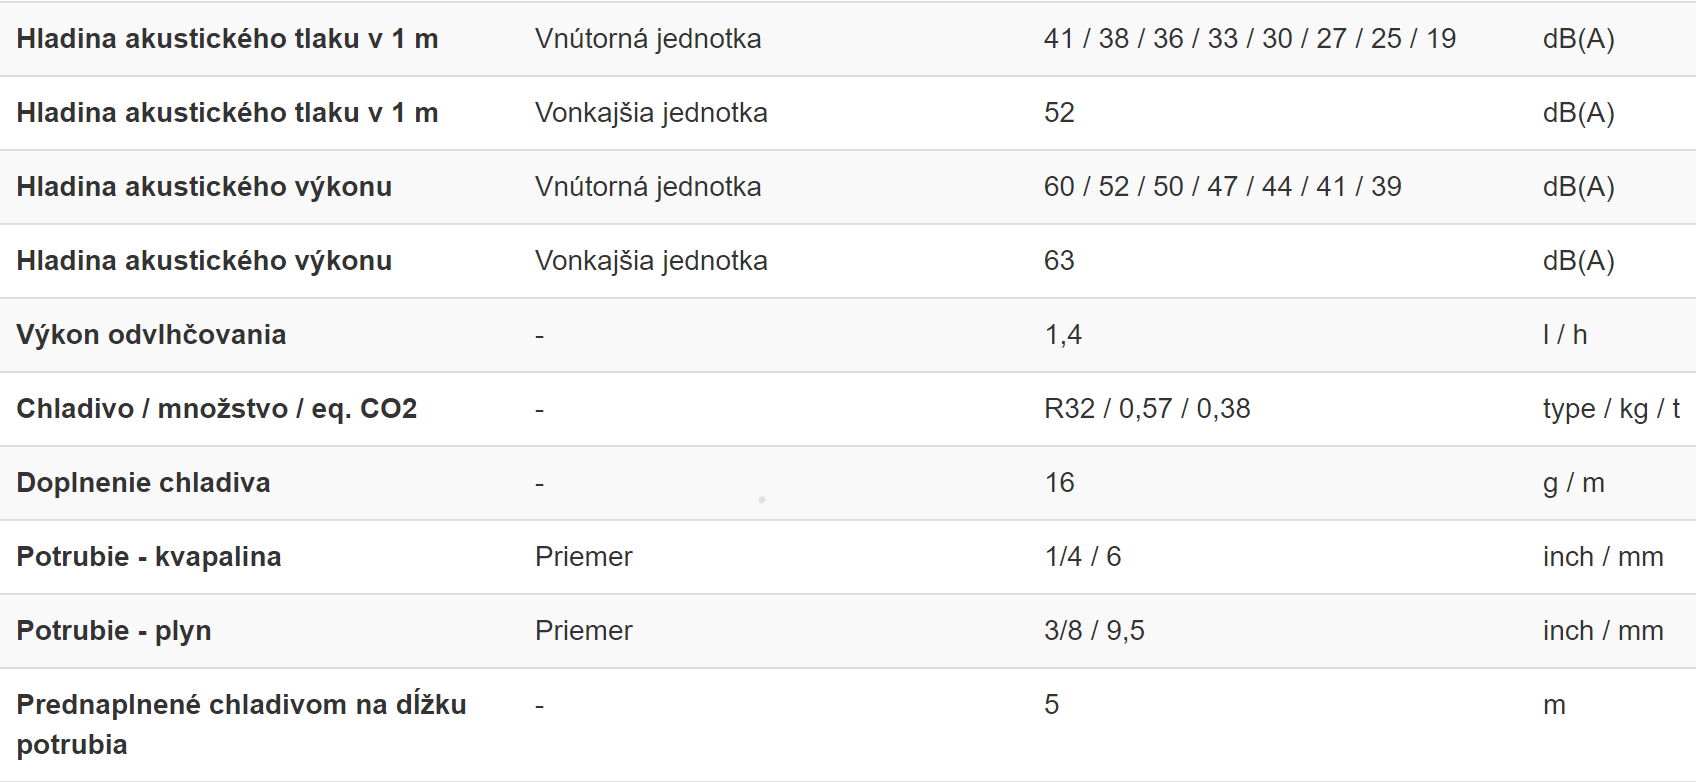Click the 'Výkon odvlhčovania' row label
This screenshot has height=782, width=1698.
coord(151,335)
